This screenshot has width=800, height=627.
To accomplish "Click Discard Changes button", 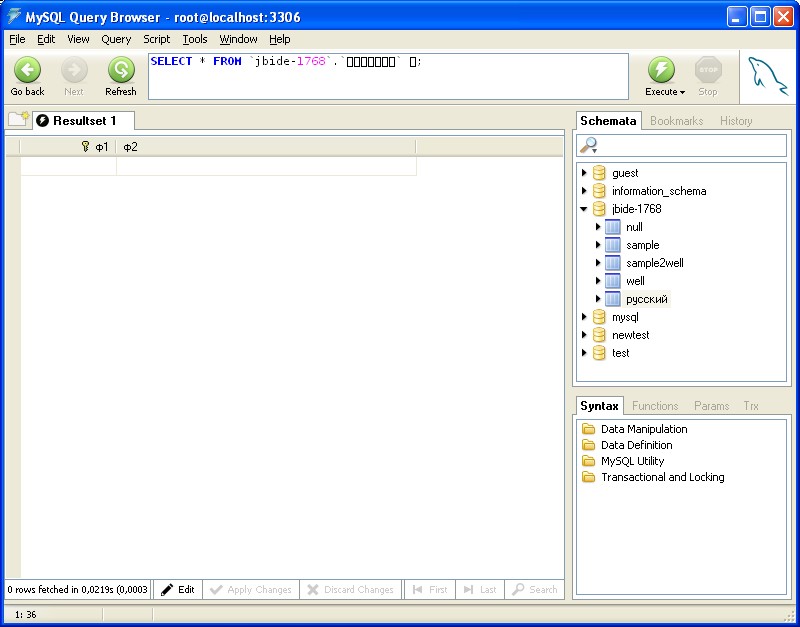I will pyautogui.click(x=351, y=590).
